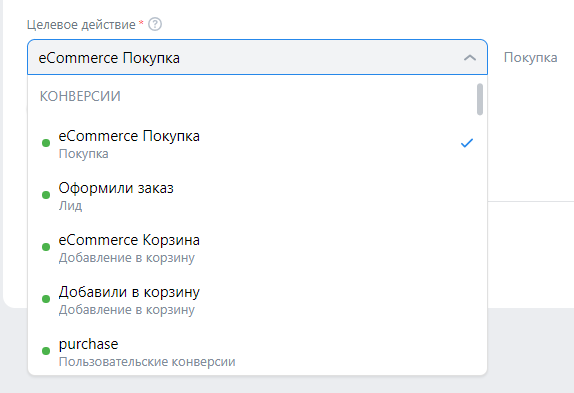Select the eCommerce Корзина option
The width and height of the screenshot is (574, 393).
[x=257, y=248]
